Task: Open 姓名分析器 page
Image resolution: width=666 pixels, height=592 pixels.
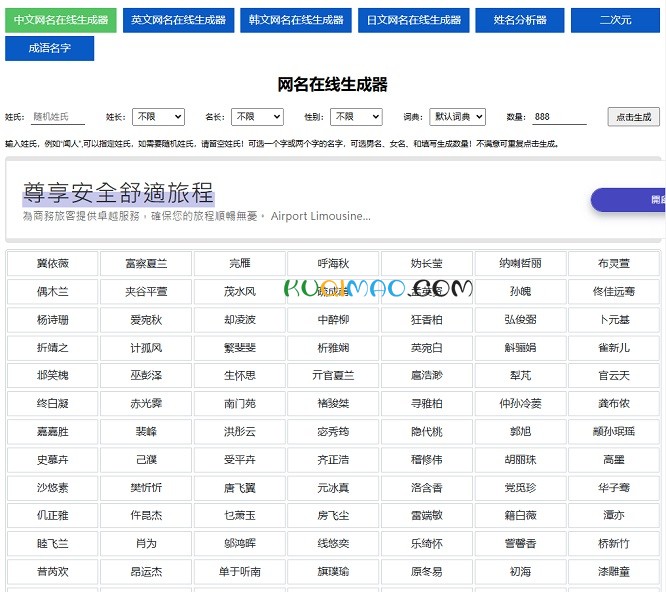Action: click(520, 20)
